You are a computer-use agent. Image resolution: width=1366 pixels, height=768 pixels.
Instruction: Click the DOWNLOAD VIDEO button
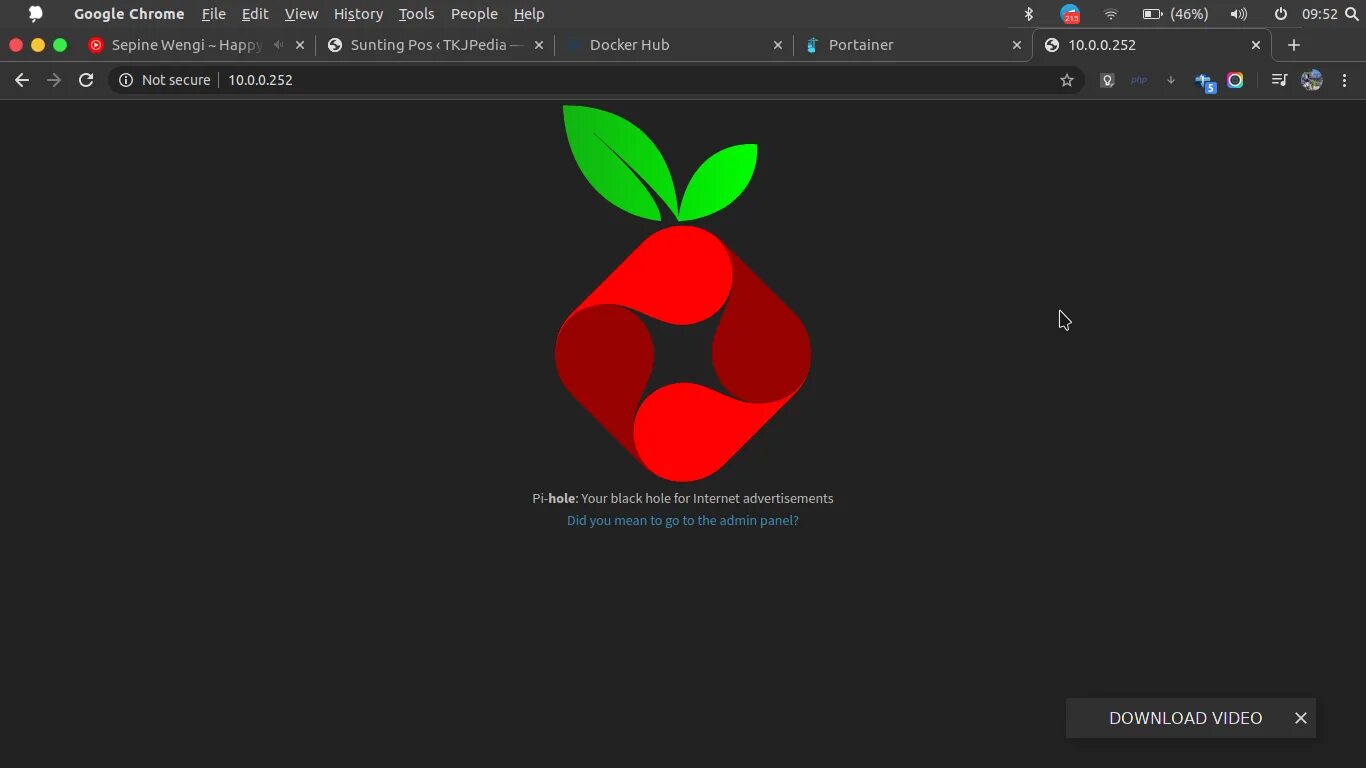(x=1185, y=718)
